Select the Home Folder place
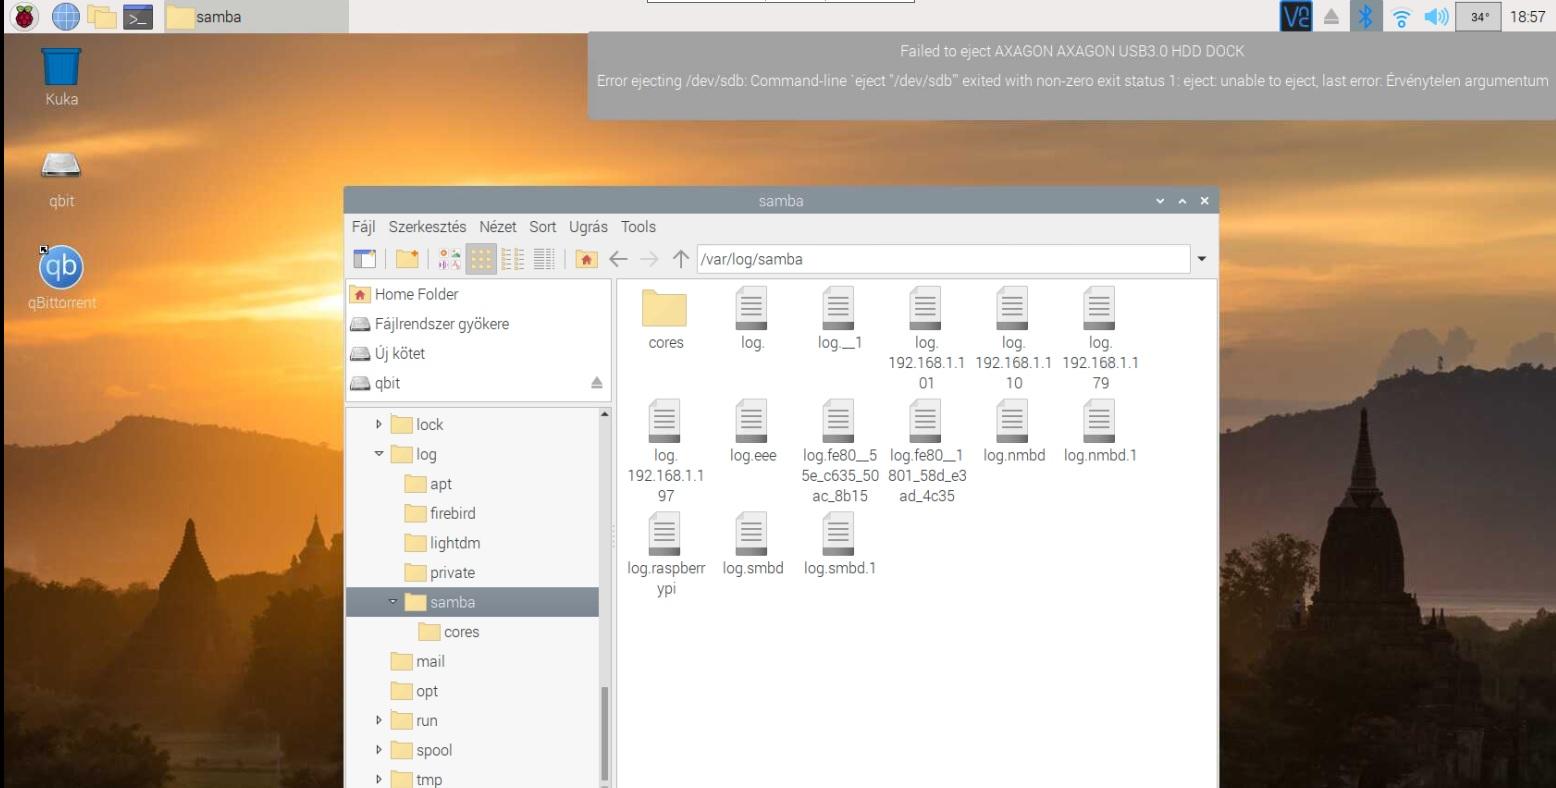This screenshot has height=788, width=1556. tap(416, 294)
